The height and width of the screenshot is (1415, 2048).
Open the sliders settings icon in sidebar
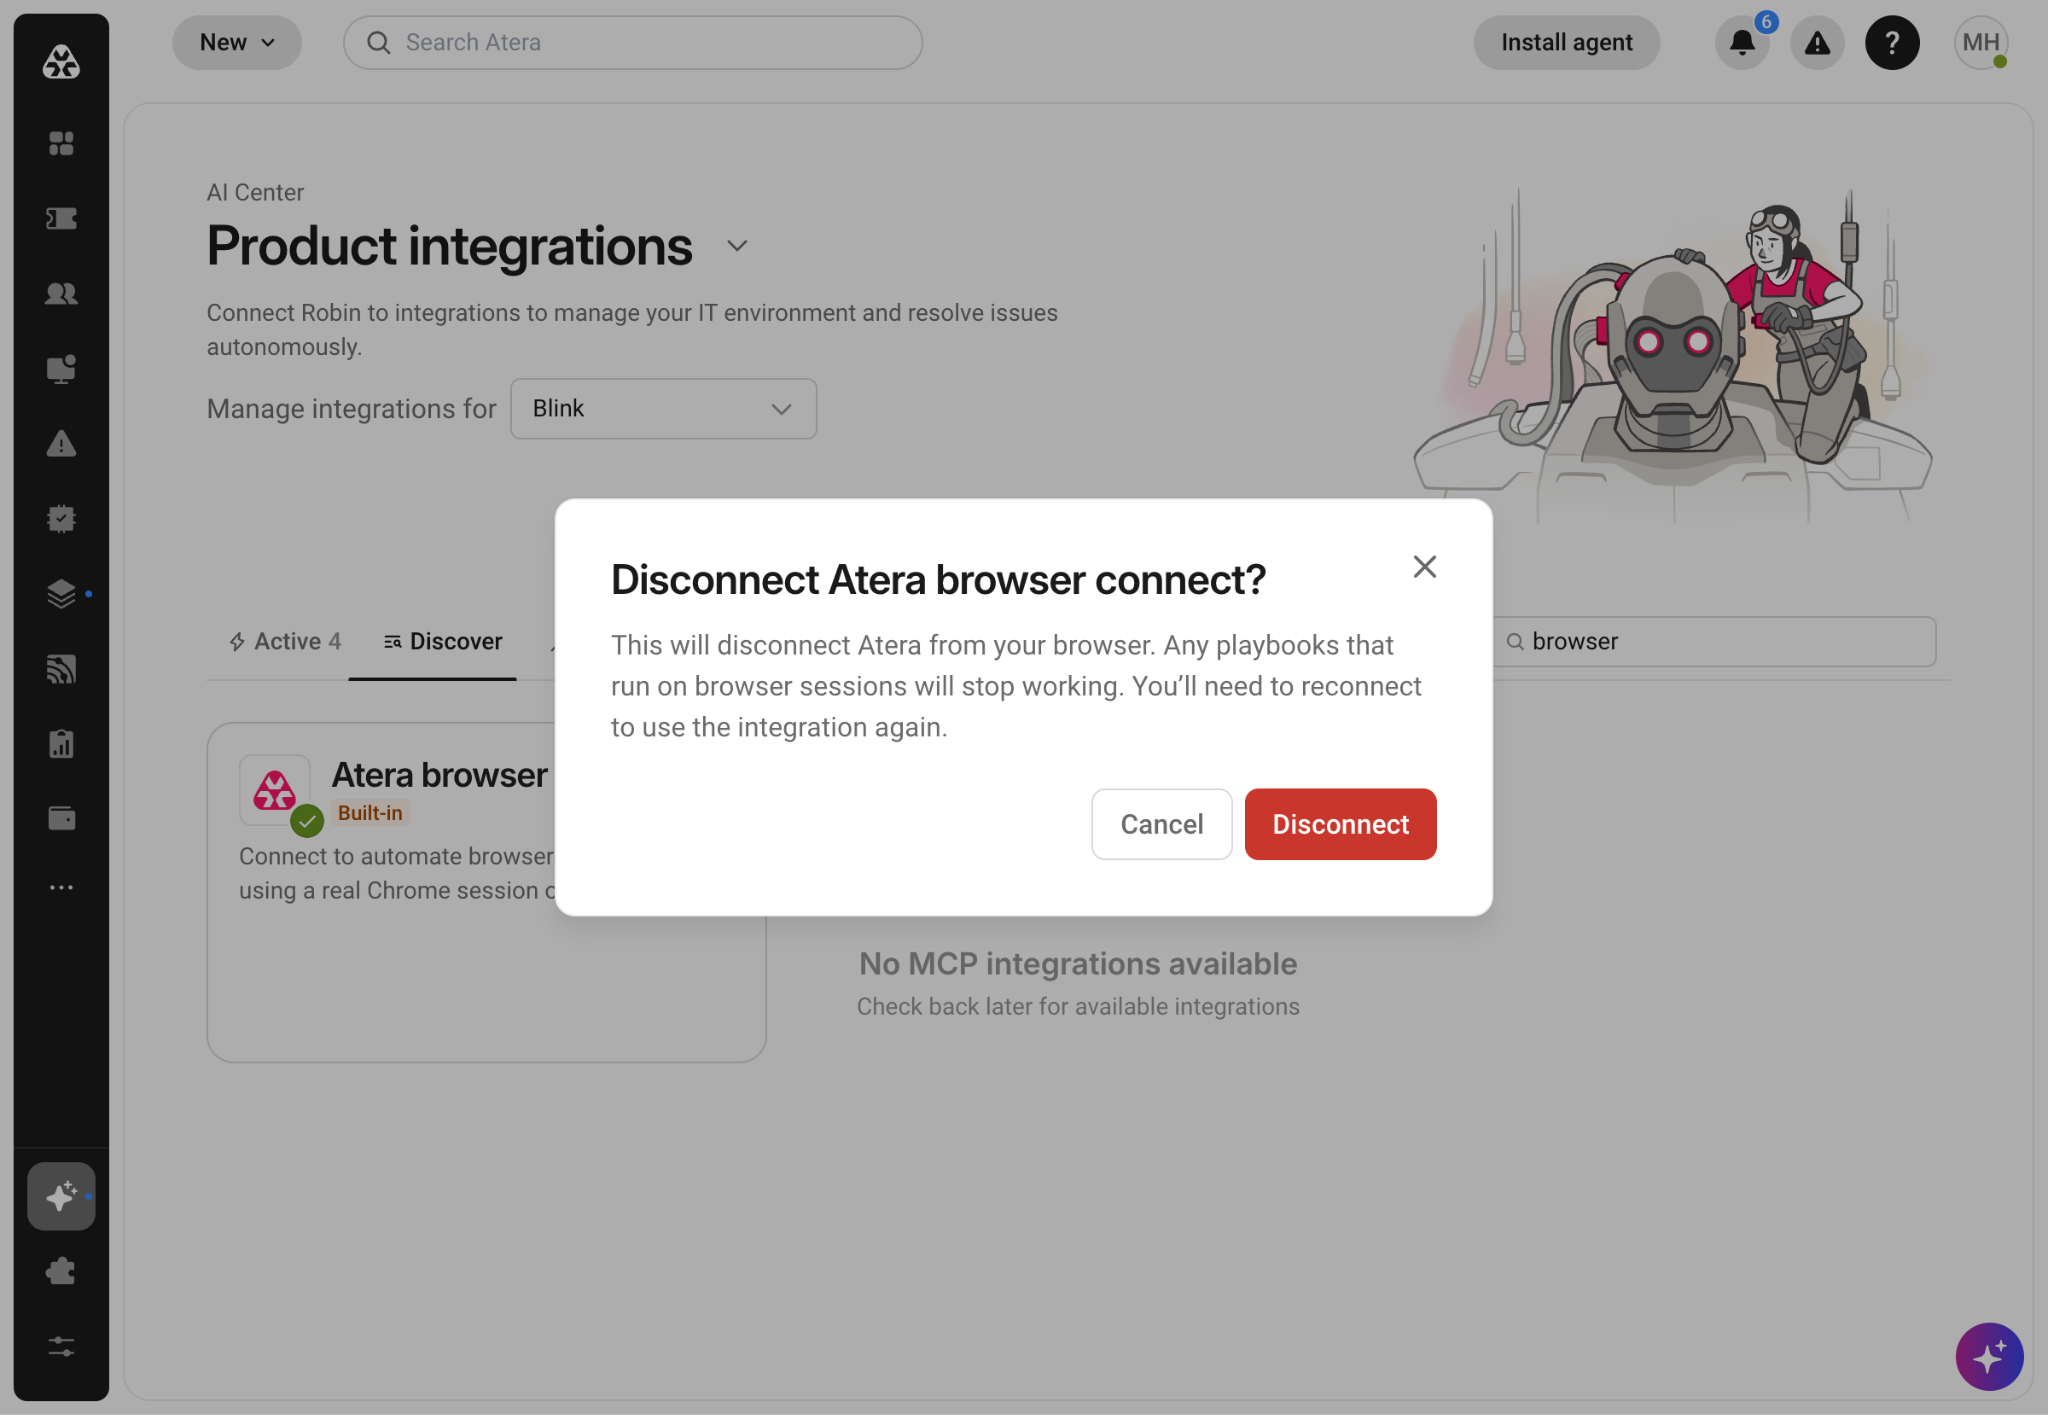pyautogui.click(x=61, y=1346)
